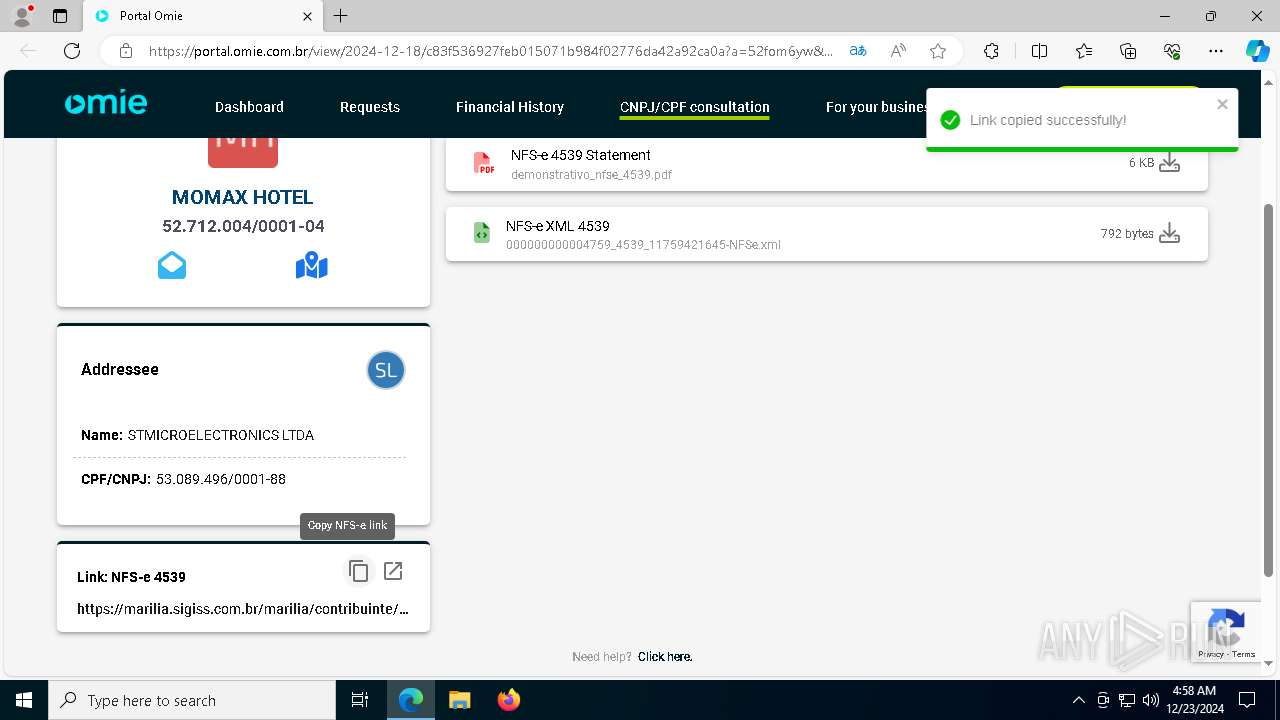Toggle split screen view
This screenshot has width=1280, height=720.
1039,51
